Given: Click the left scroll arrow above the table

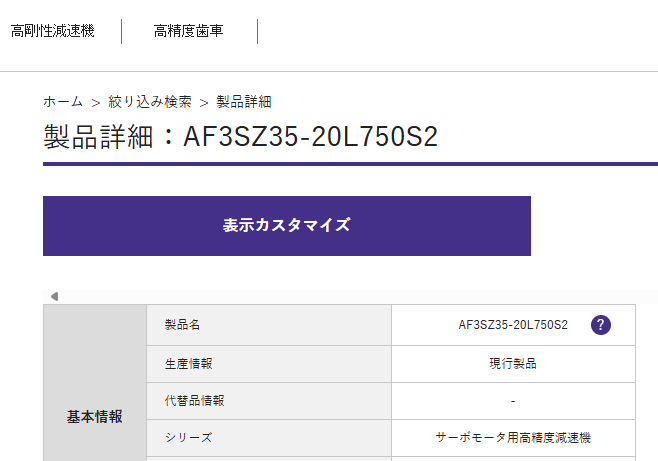Looking at the screenshot, I should [x=54, y=296].
